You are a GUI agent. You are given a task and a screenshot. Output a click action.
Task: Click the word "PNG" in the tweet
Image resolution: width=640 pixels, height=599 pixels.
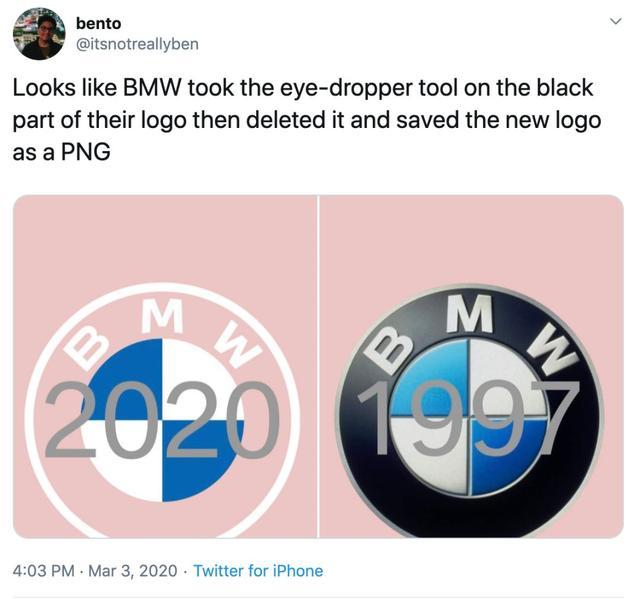click(x=85, y=153)
